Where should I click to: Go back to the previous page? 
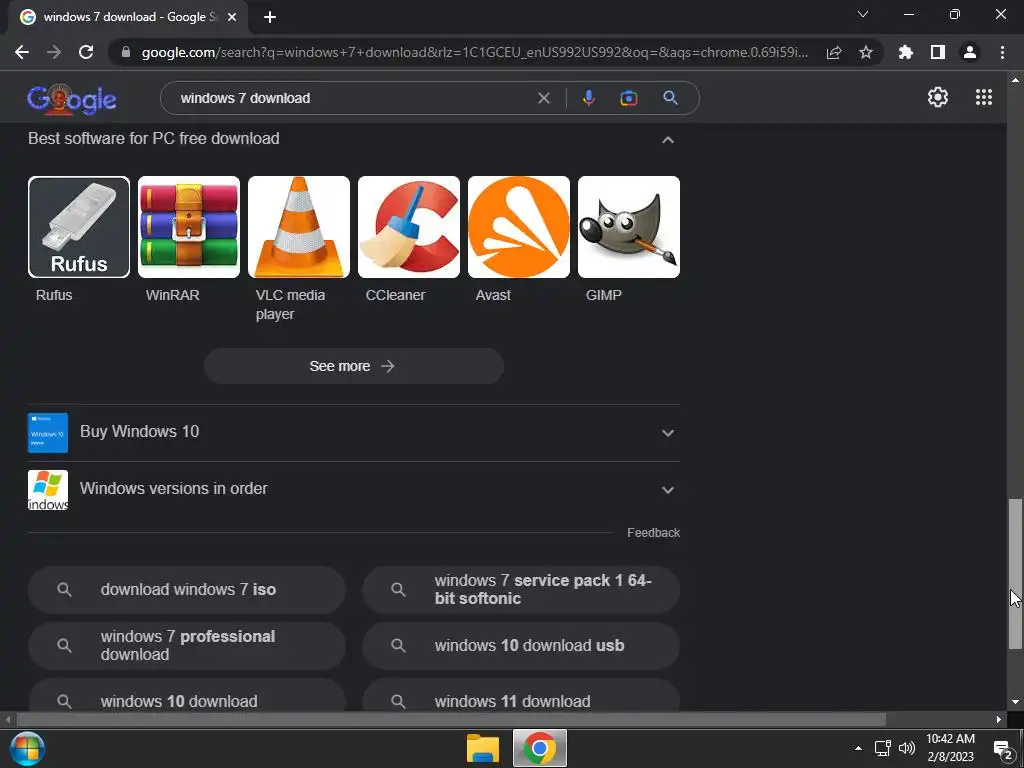[x=22, y=52]
